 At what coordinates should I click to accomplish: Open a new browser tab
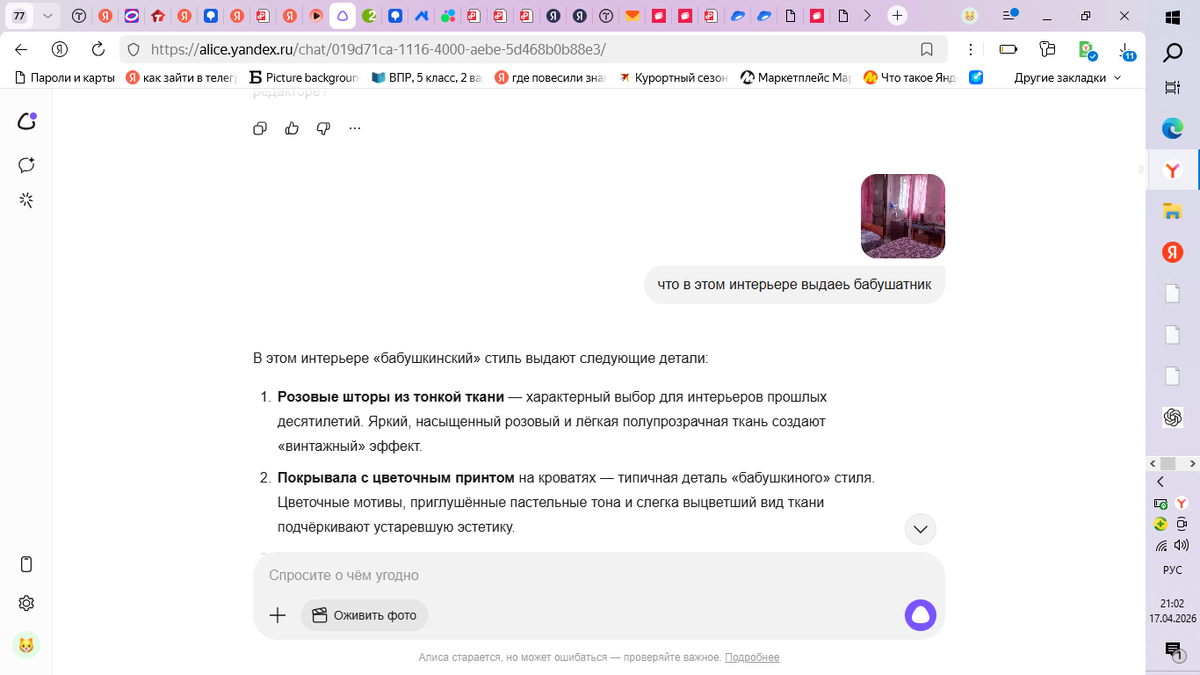coord(897,16)
